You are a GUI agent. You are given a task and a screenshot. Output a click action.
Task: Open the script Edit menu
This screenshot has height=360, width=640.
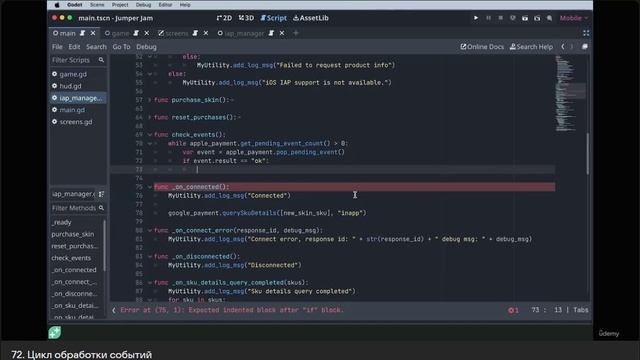click(x=74, y=47)
